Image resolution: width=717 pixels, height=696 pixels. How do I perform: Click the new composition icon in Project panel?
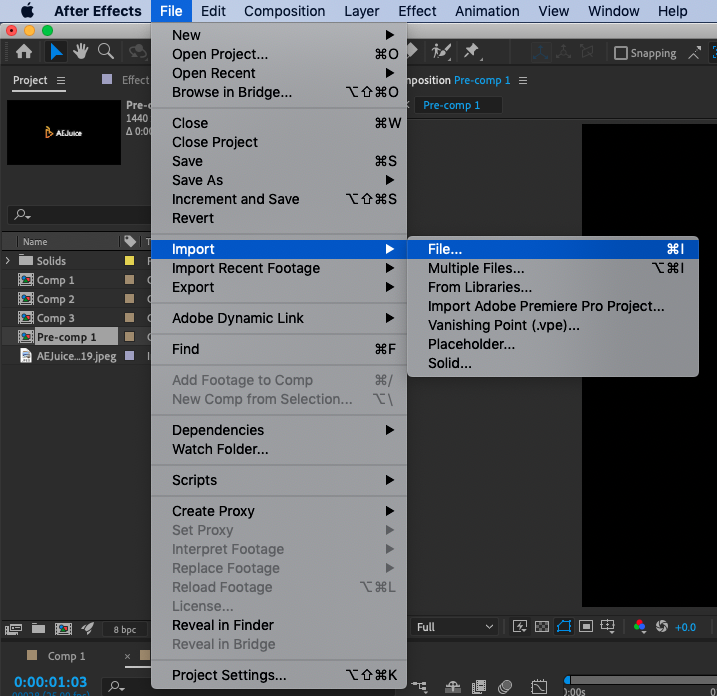[x=62, y=629]
